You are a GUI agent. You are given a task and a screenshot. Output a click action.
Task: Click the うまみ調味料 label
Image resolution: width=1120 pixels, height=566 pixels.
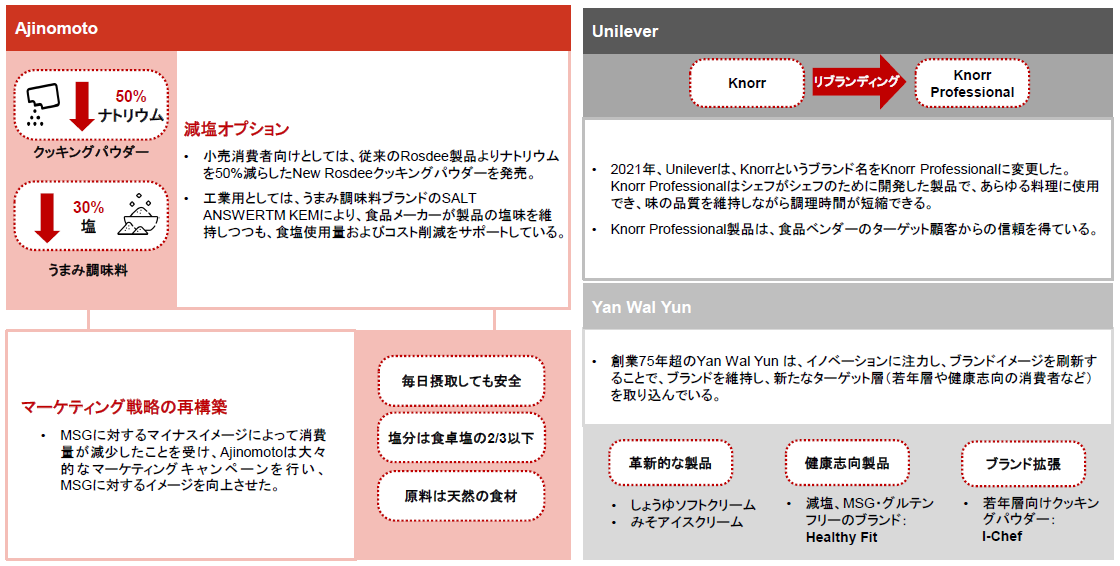87,271
